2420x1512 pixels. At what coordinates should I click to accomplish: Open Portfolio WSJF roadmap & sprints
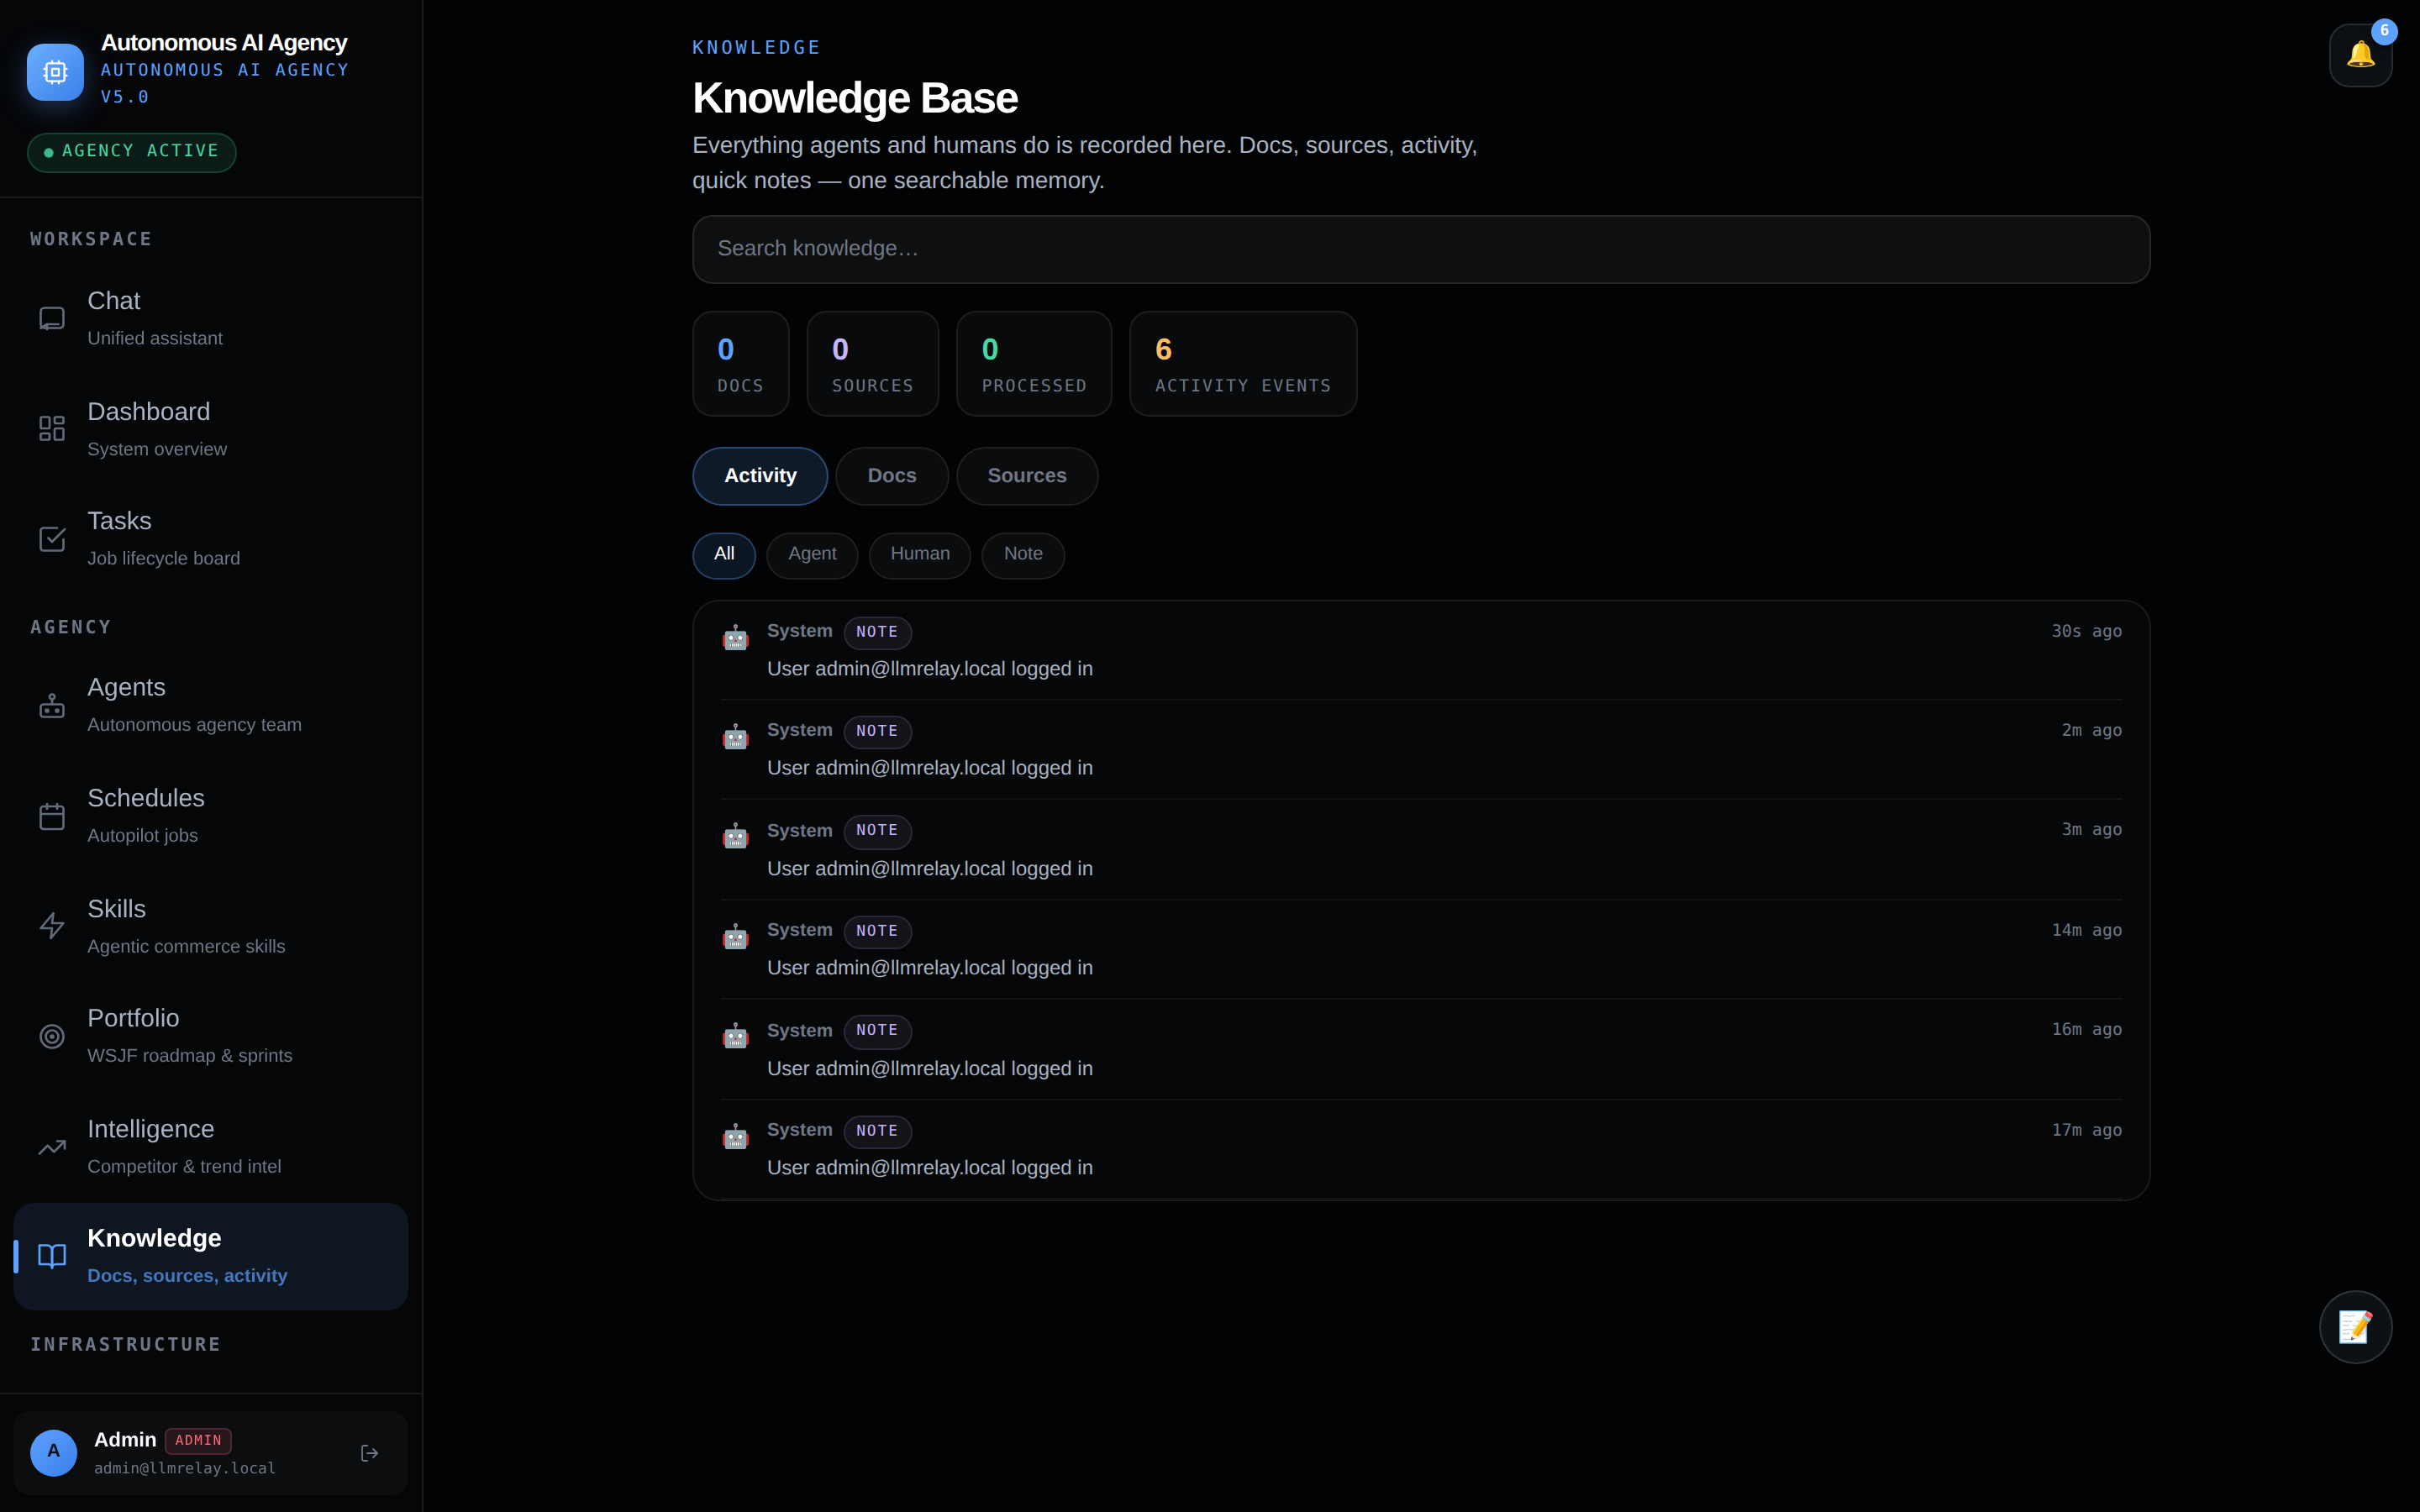pyautogui.click(x=211, y=1036)
